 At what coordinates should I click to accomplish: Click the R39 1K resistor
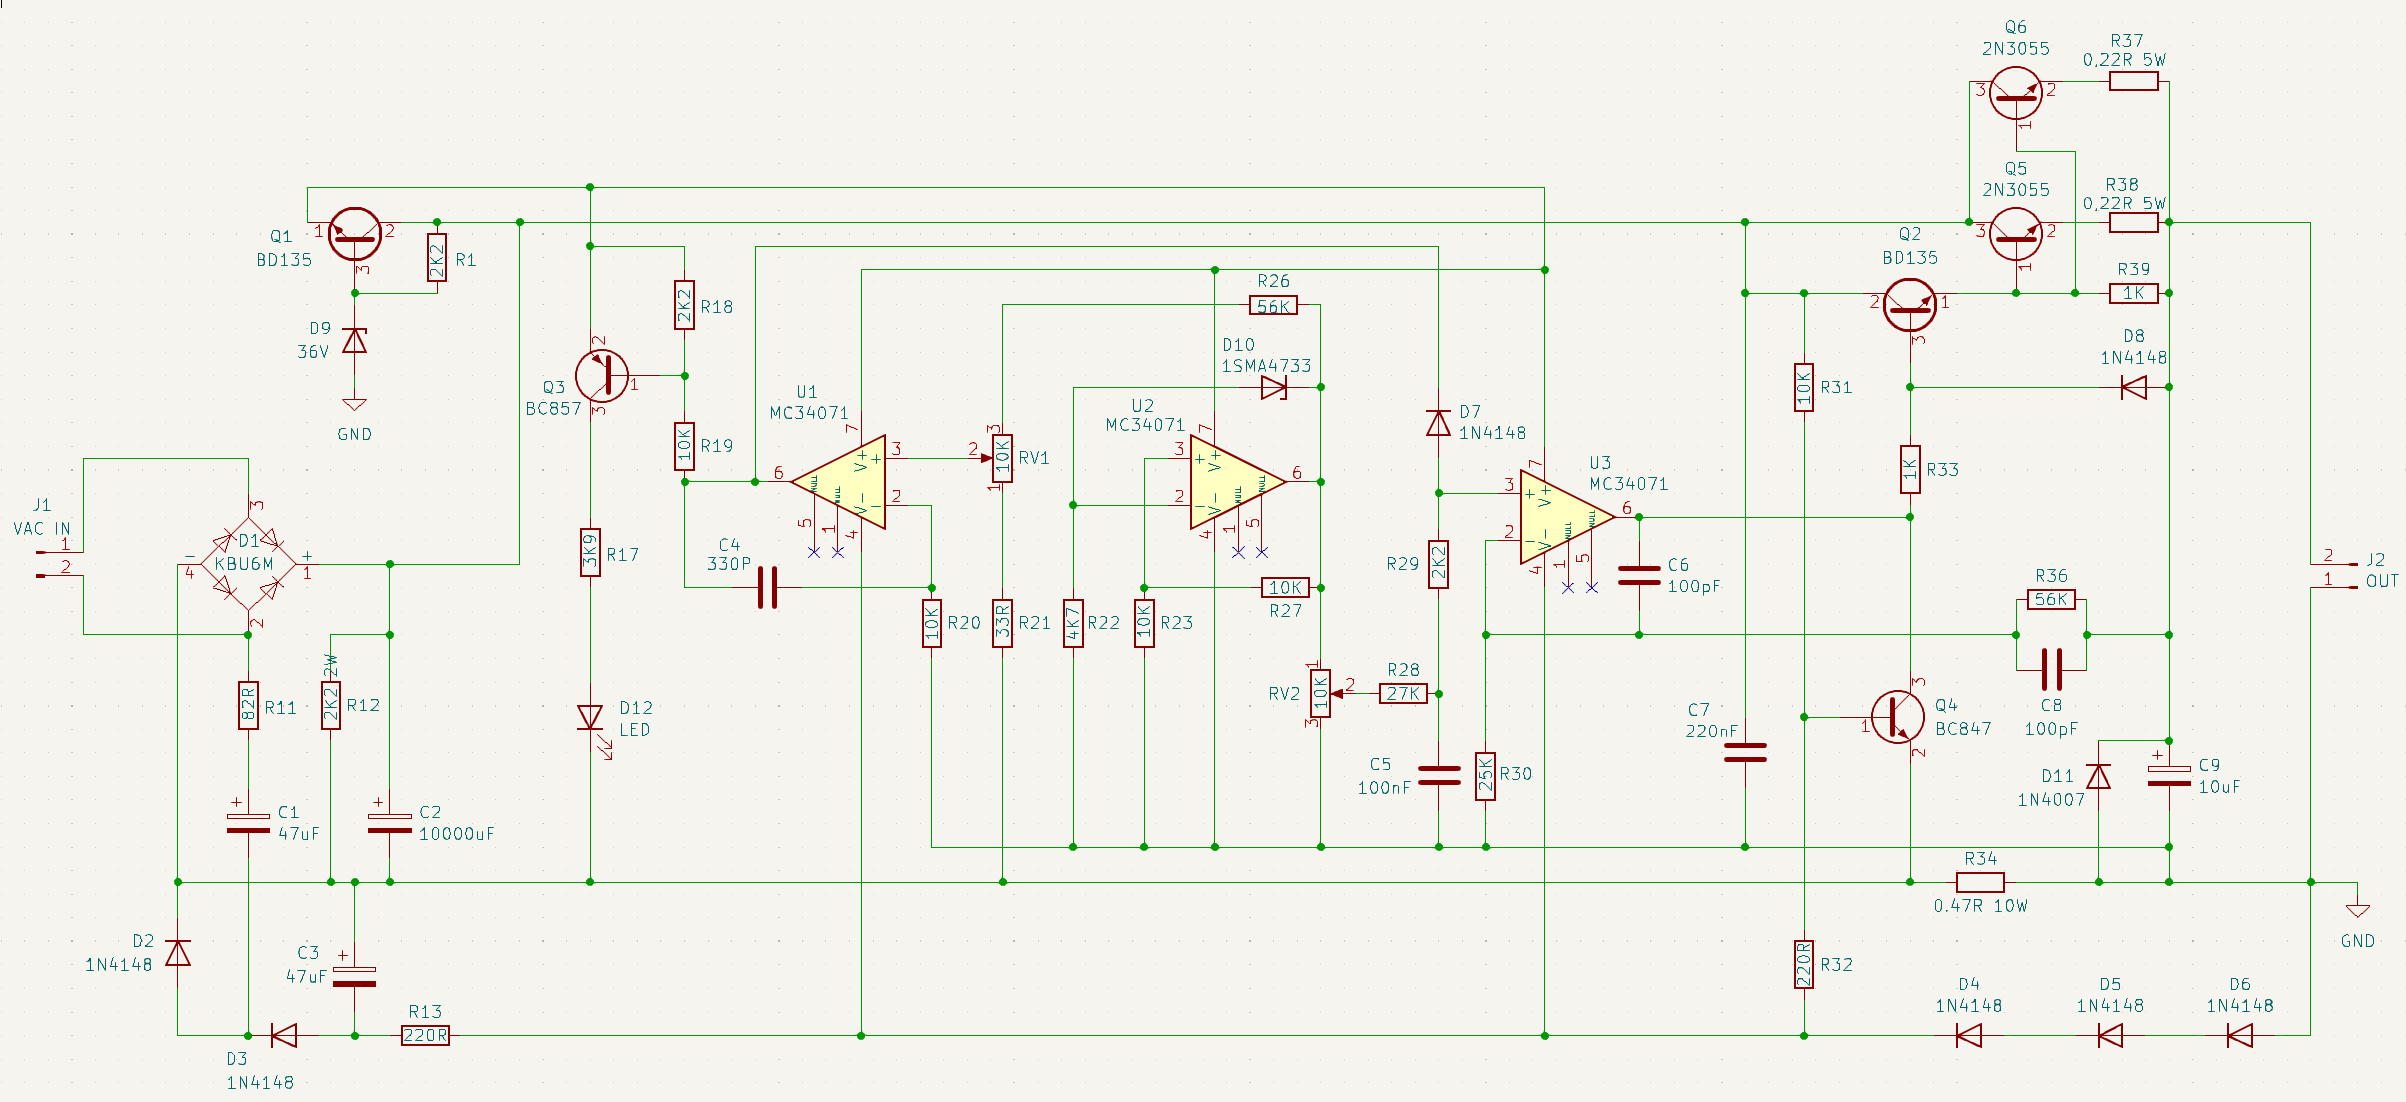coord(2134,293)
